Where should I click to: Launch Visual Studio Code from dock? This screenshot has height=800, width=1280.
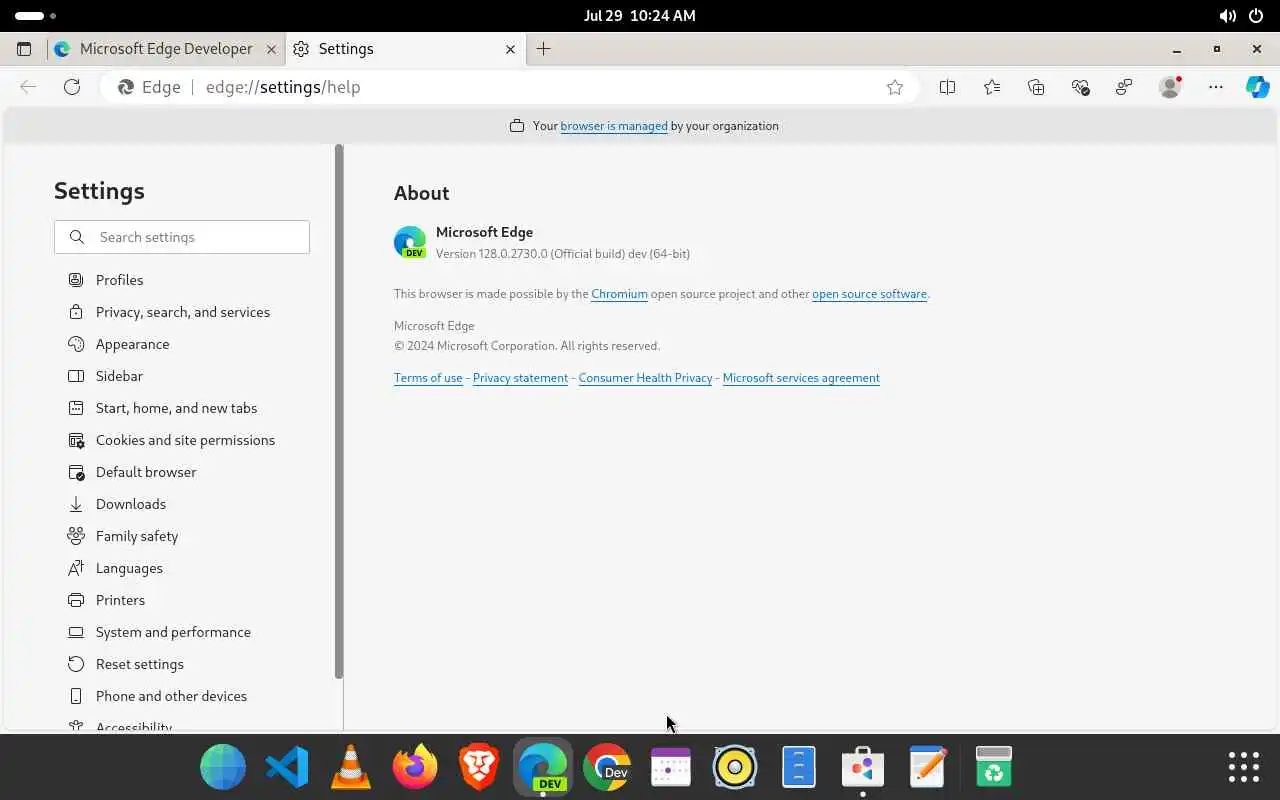pos(287,768)
